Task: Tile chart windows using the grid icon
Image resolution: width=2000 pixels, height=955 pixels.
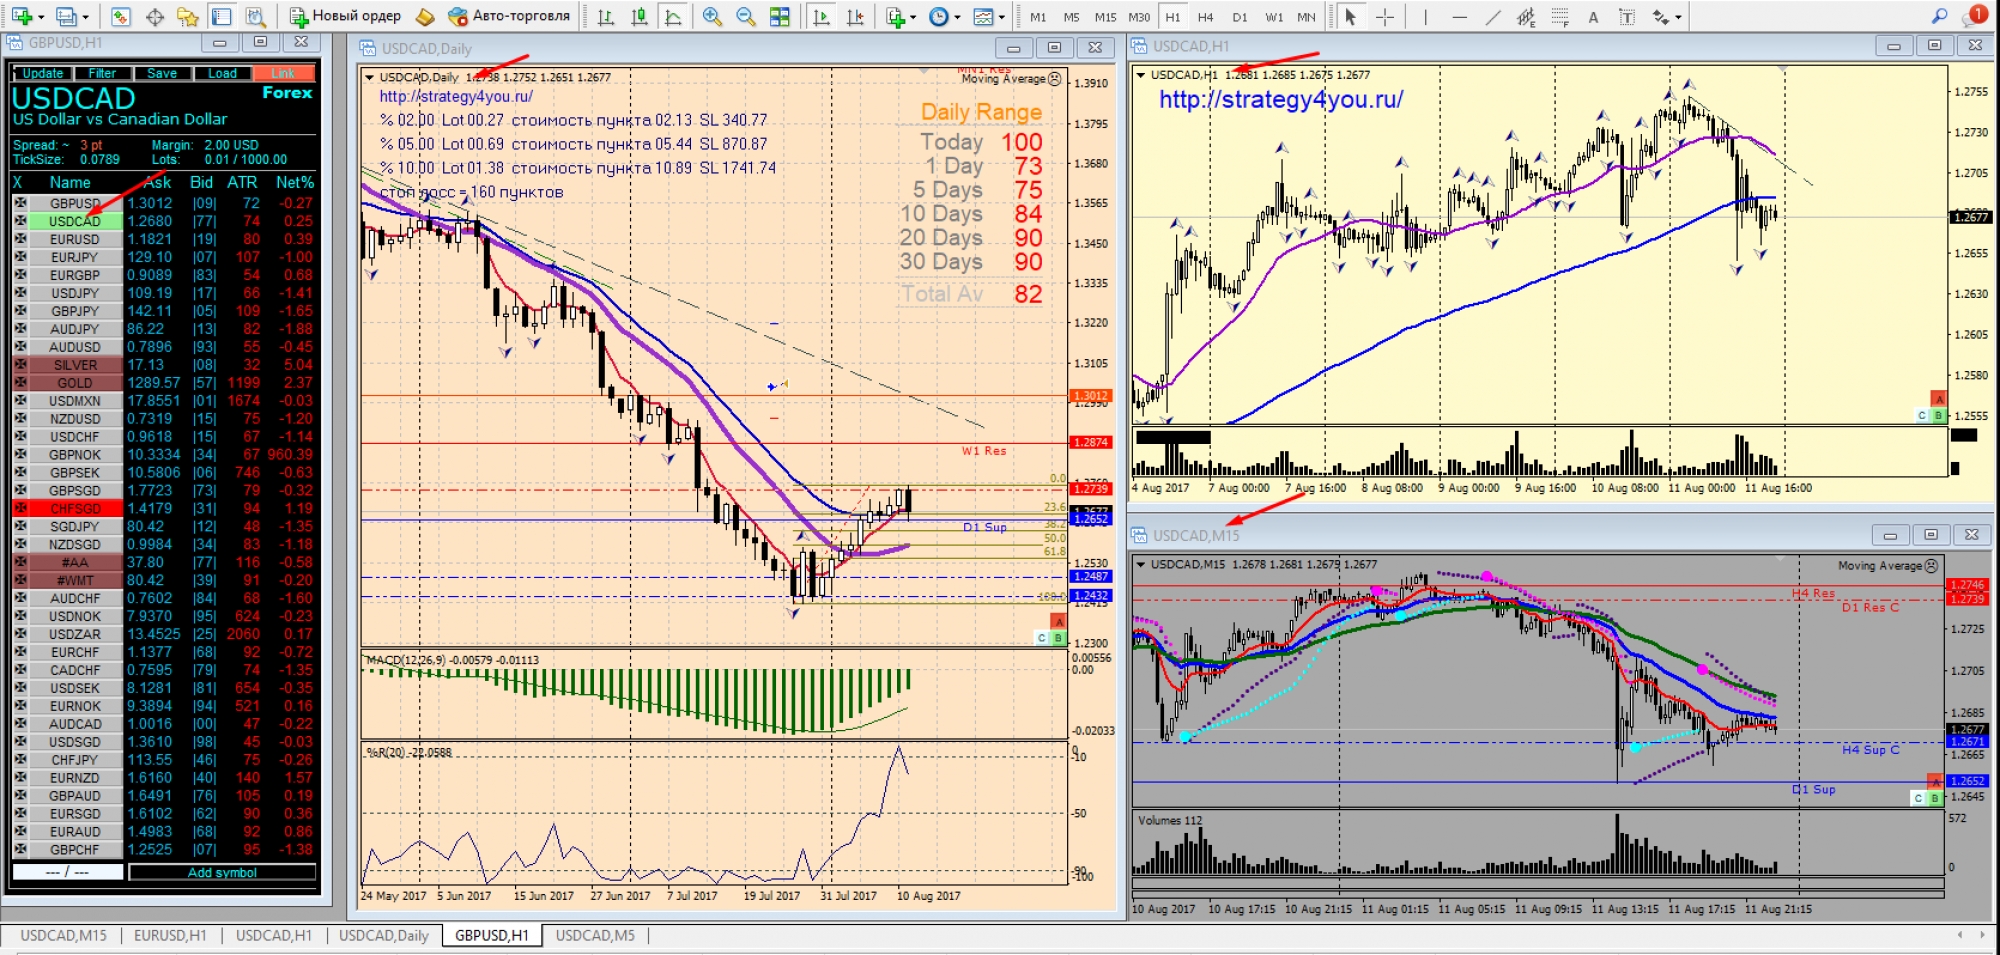Action: pyautogui.click(x=780, y=17)
